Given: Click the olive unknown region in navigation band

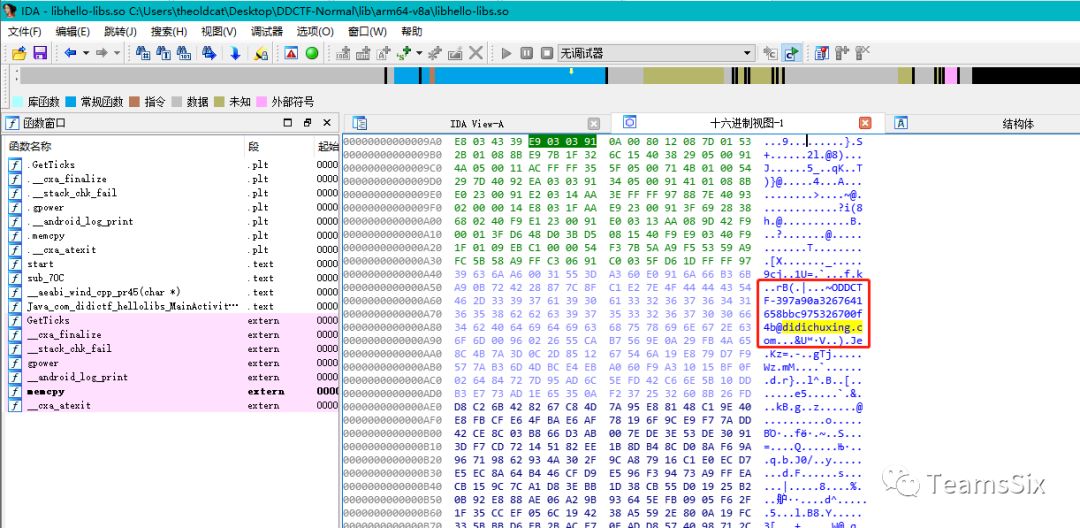Looking at the screenshot, I should pos(683,76).
